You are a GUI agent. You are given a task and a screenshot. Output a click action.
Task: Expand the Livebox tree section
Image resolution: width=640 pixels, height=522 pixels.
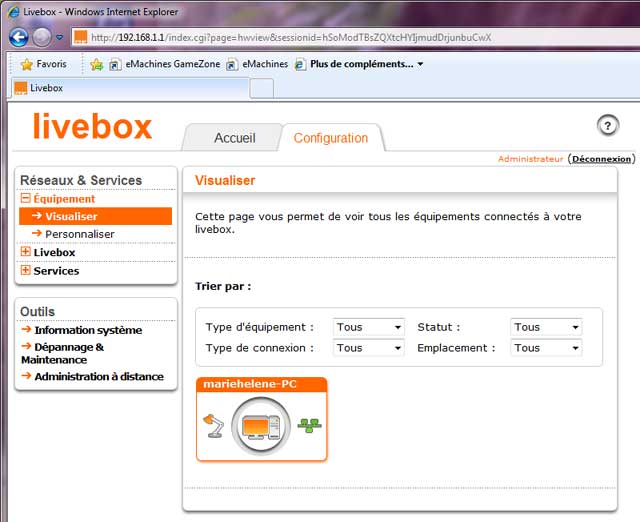(26, 253)
